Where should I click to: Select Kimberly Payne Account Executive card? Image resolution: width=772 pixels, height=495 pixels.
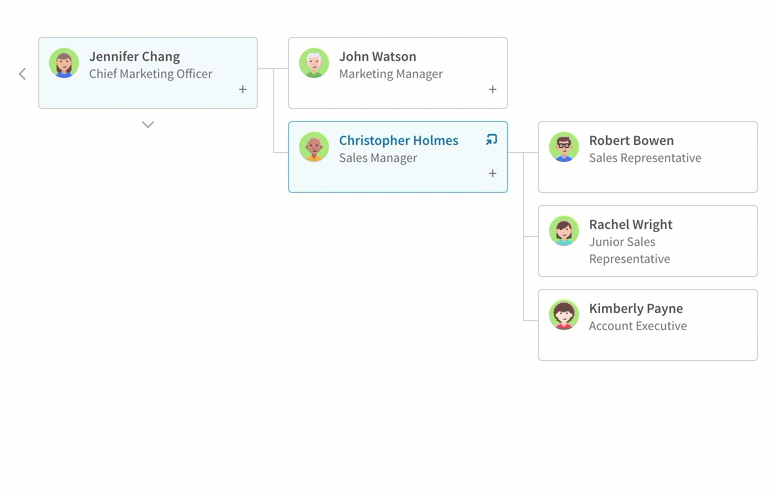click(648, 325)
